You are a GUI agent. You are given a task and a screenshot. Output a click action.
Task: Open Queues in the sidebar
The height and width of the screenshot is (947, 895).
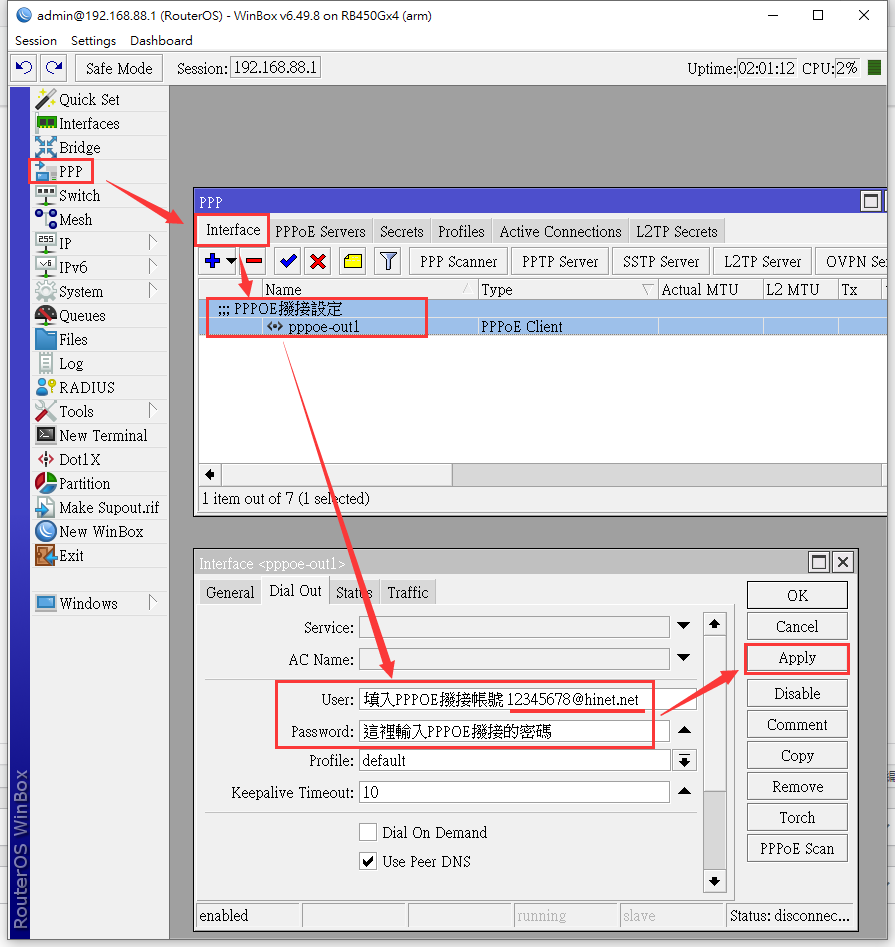coord(82,315)
